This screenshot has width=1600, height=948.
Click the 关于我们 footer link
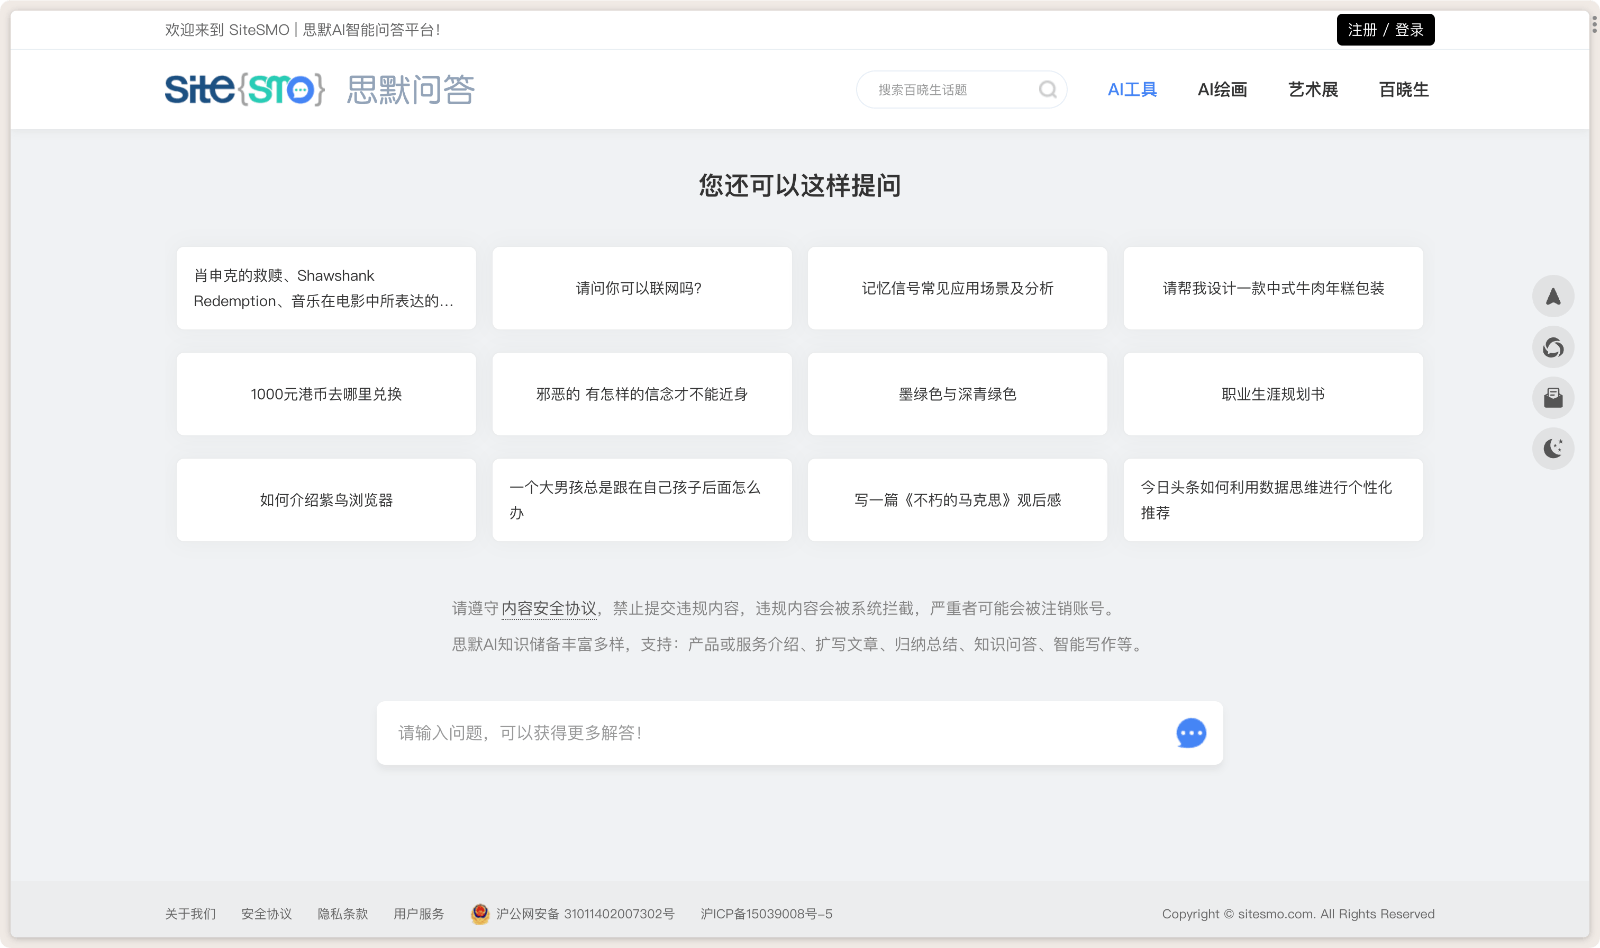coord(190,913)
